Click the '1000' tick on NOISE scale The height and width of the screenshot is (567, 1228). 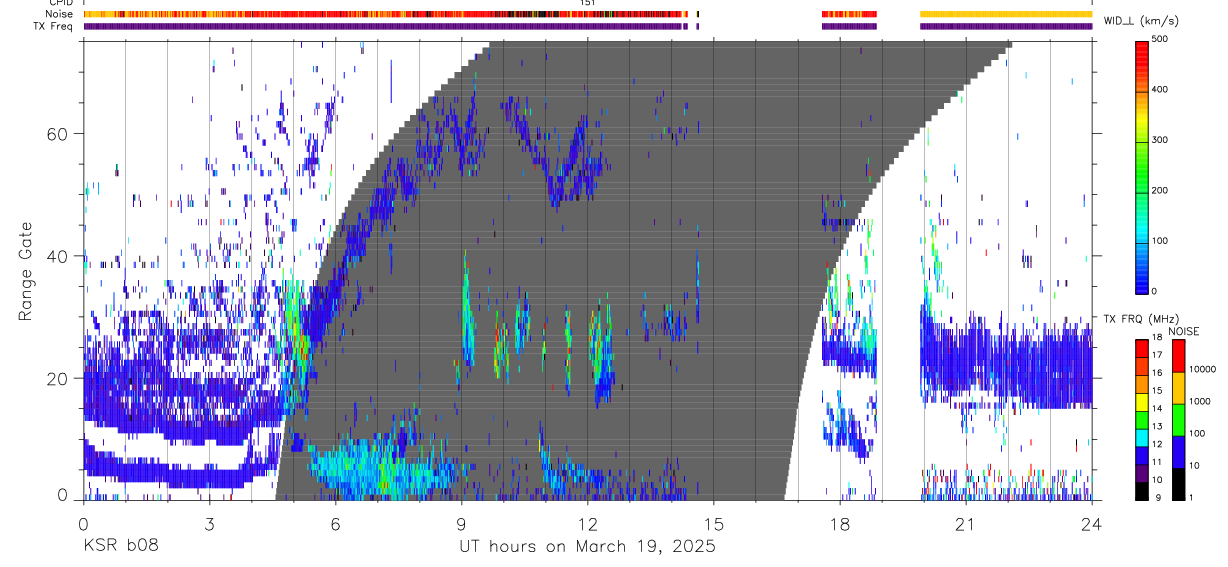point(1199,403)
